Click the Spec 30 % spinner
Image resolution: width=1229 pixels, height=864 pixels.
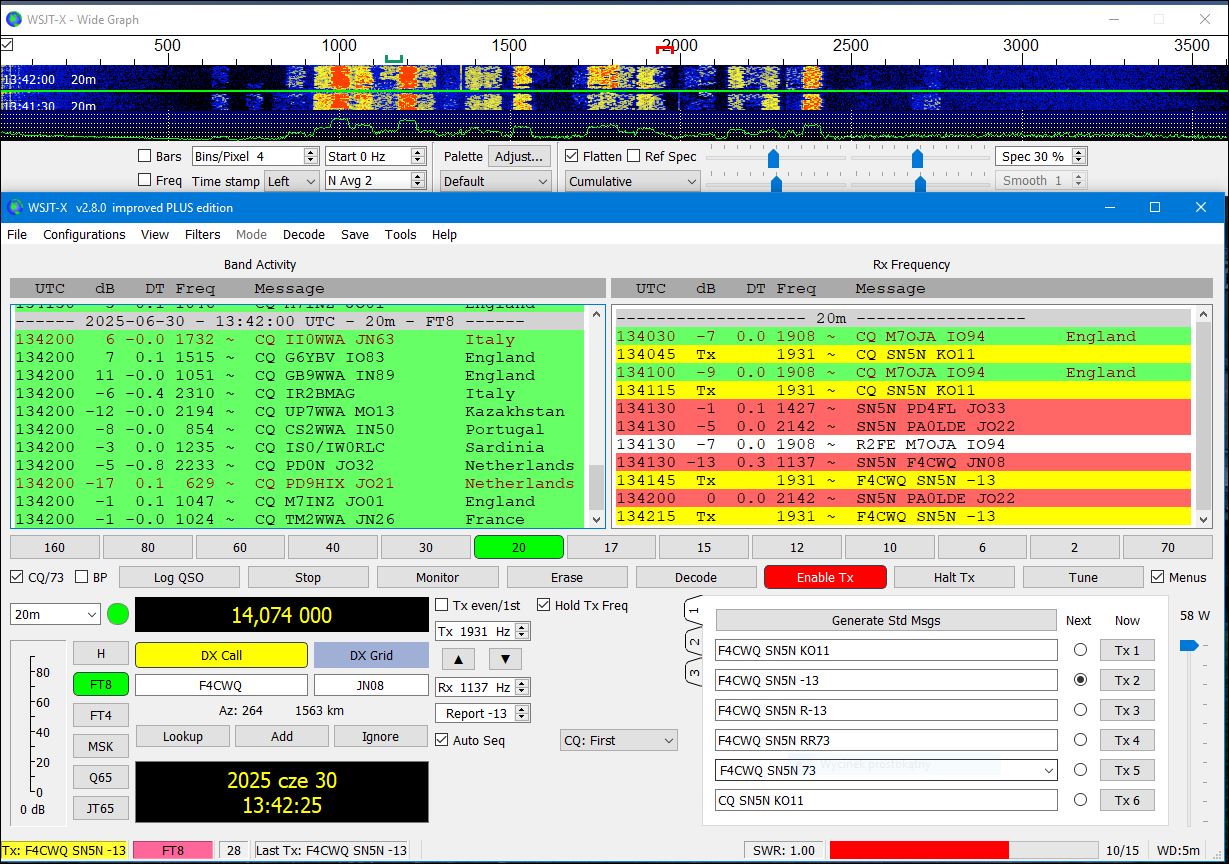1040,156
